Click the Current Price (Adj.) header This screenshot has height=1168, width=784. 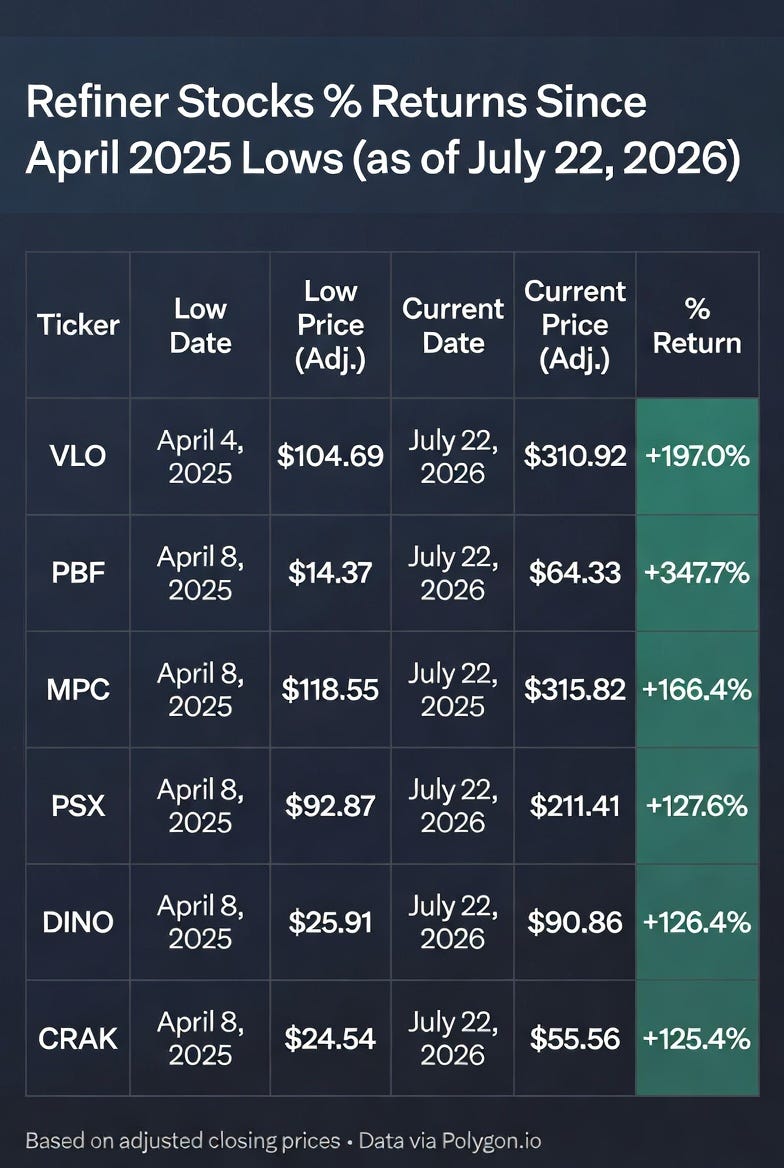point(575,325)
